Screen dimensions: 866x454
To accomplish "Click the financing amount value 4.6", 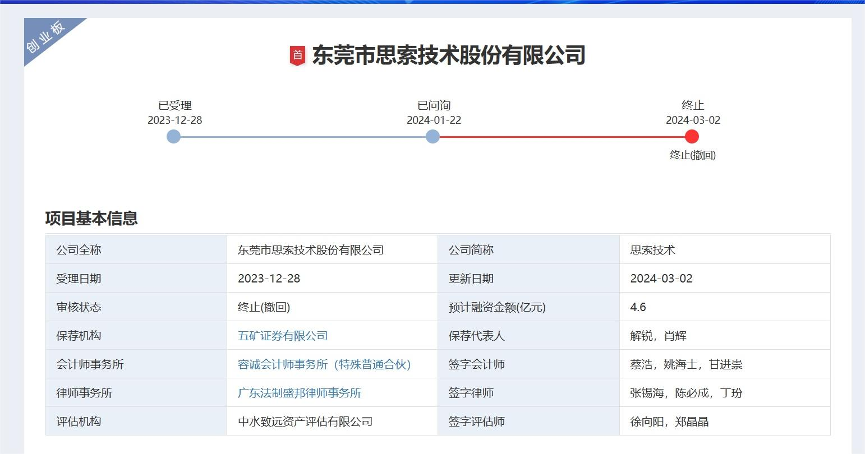I will [x=638, y=308].
